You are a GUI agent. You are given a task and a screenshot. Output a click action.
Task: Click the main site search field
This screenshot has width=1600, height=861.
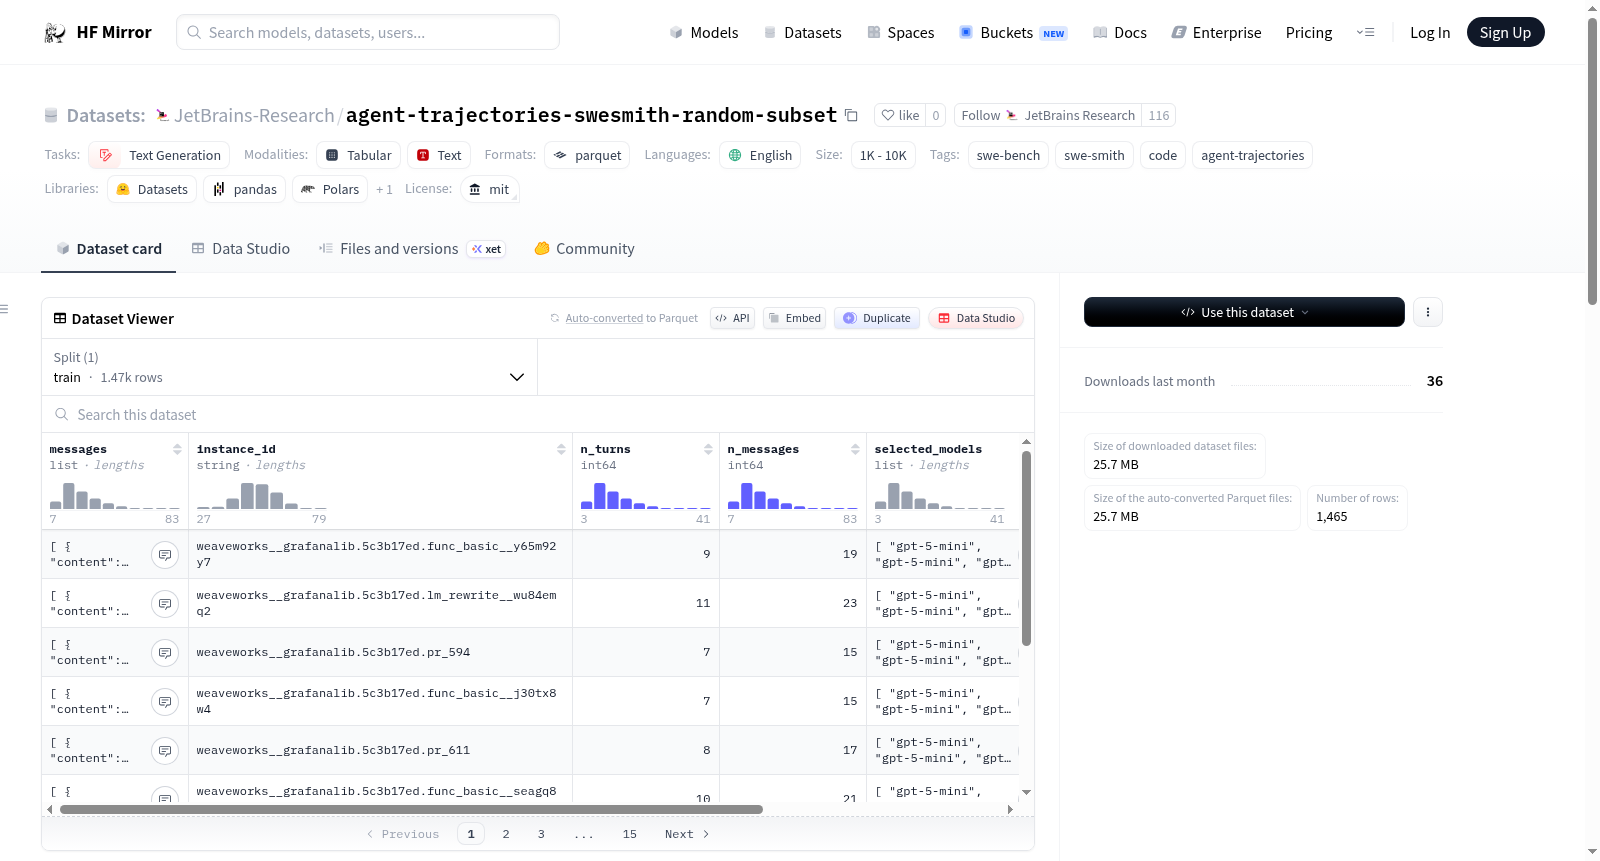[x=368, y=32]
